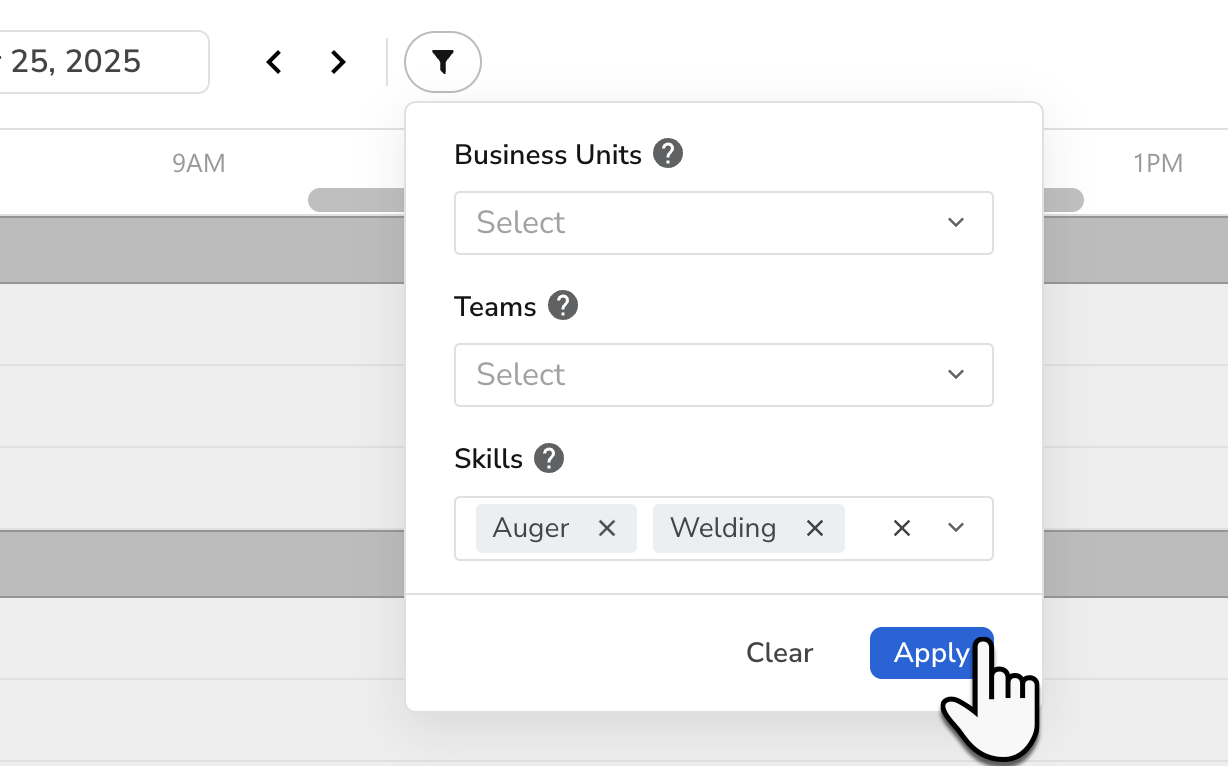Select the Auger skill tag chip
Viewport: 1228px width, 766px height.
tap(530, 528)
